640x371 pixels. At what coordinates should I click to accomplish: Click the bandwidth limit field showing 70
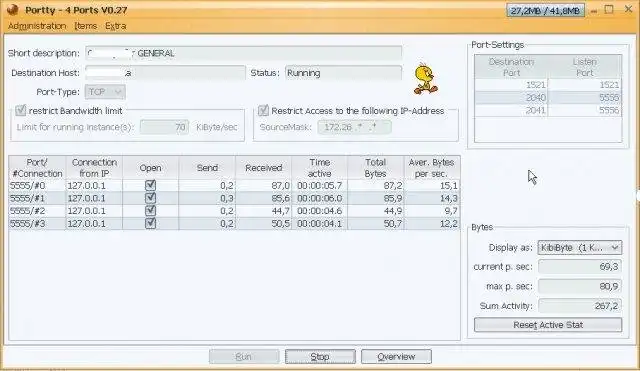[164, 127]
